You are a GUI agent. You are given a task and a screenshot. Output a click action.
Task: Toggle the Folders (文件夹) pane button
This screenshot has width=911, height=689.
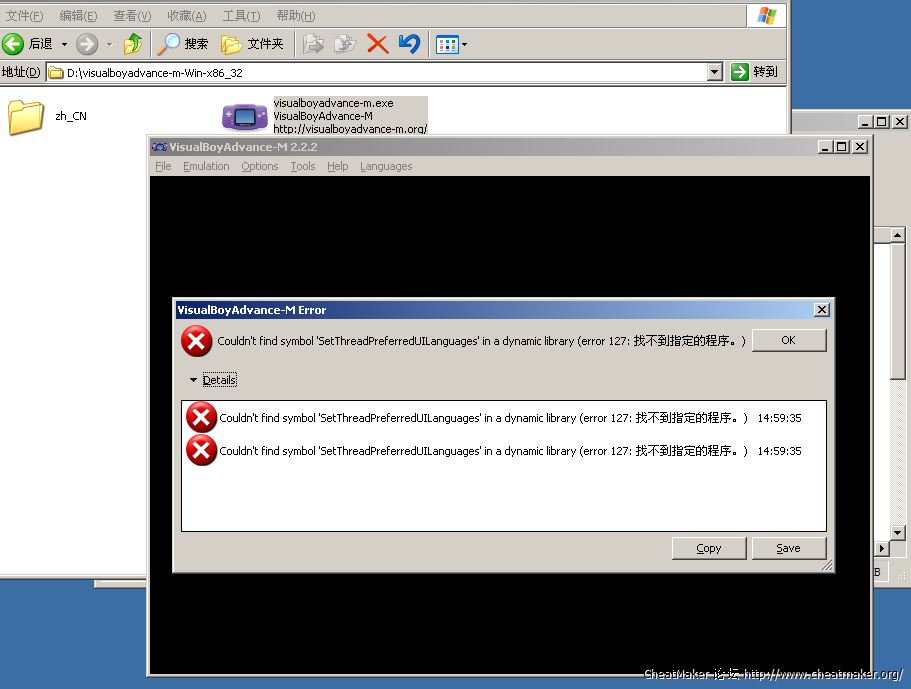tap(252, 44)
